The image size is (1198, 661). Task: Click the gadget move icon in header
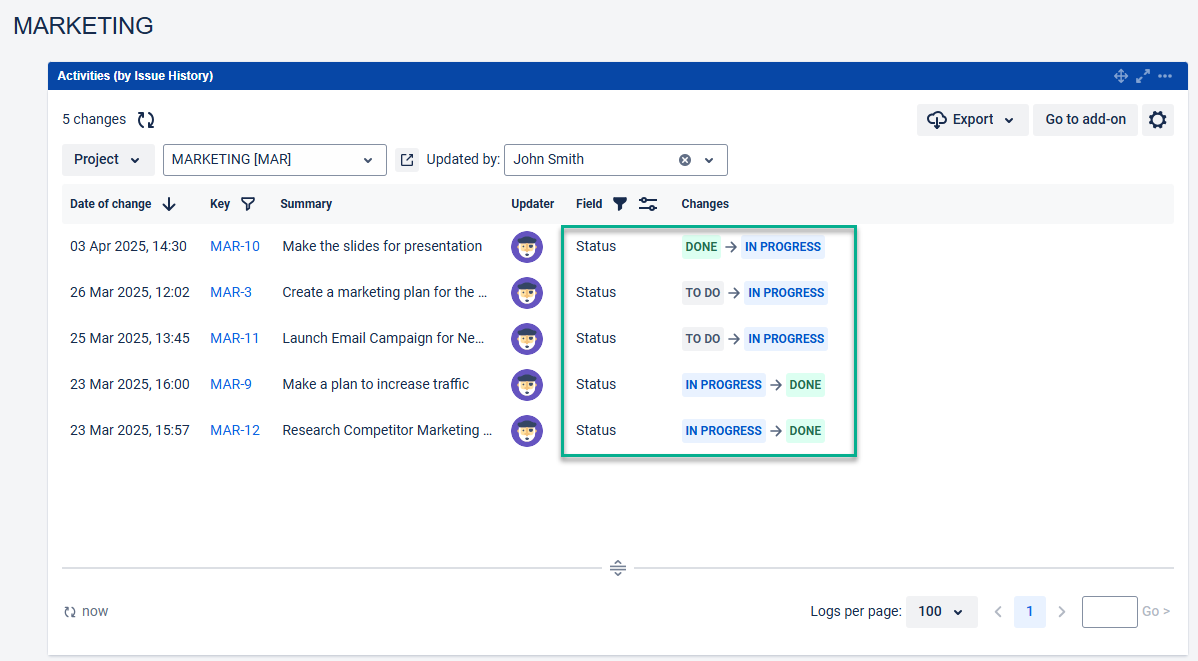pos(1121,76)
